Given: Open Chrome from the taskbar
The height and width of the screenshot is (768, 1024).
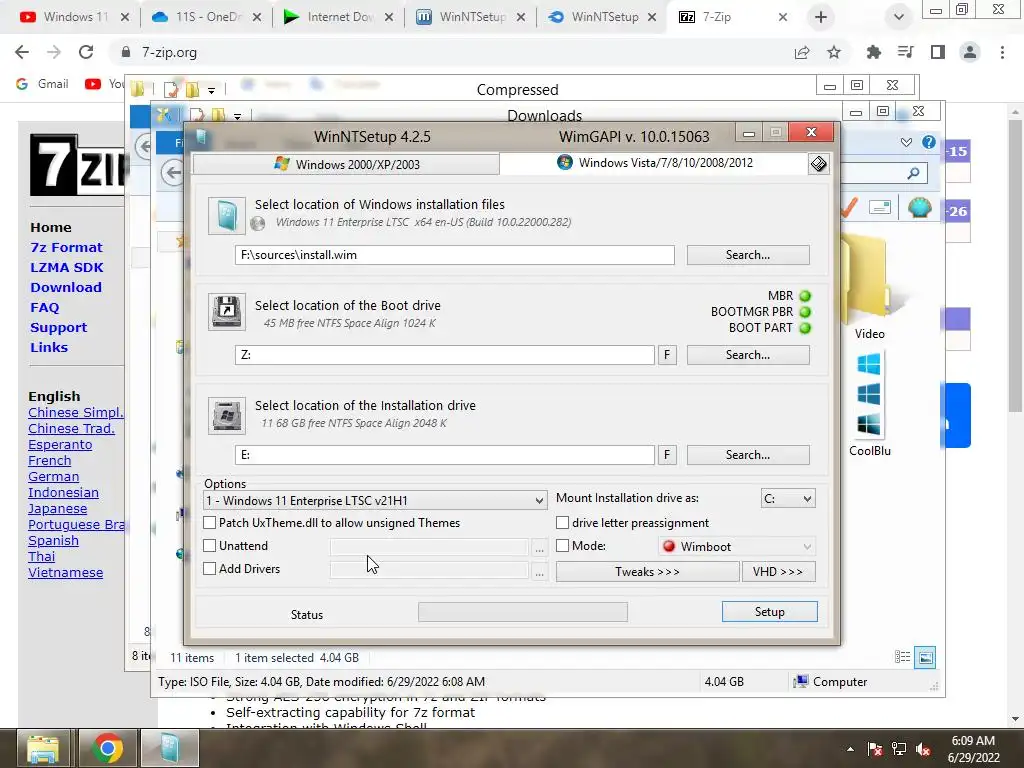Looking at the screenshot, I should click(x=108, y=748).
